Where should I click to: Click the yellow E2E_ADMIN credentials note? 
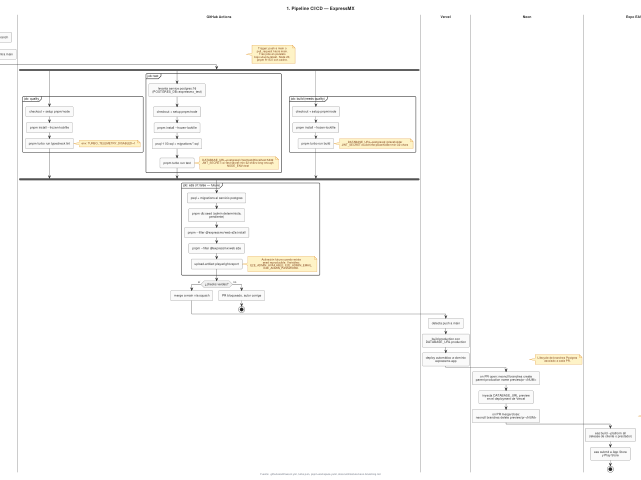(282, 264)
